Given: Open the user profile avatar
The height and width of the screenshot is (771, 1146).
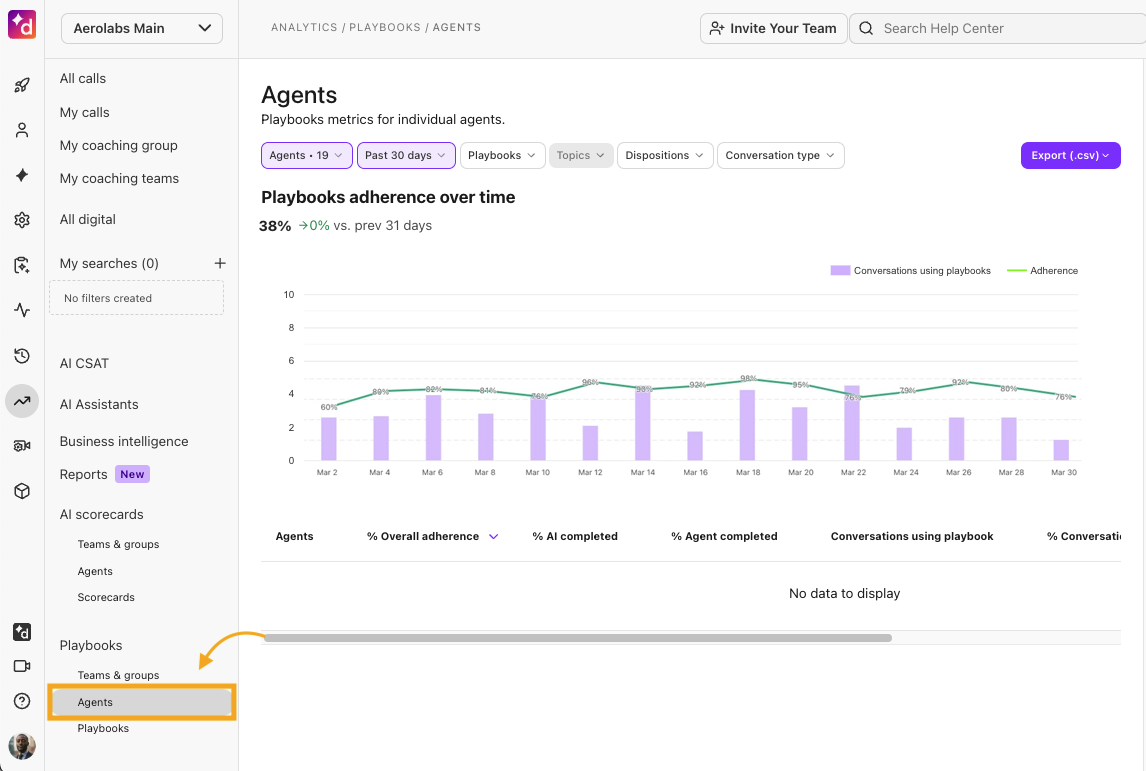Looking at the screenshot, I should point(22,746).
